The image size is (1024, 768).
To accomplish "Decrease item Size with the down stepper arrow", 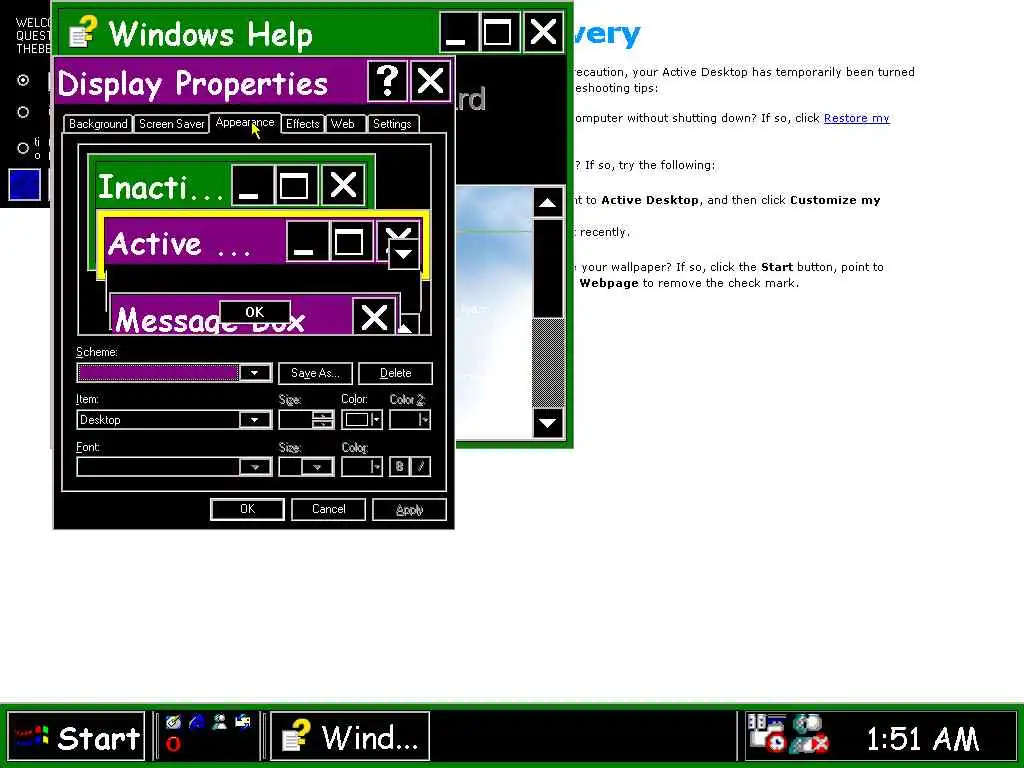I will (x=323, y=424).
